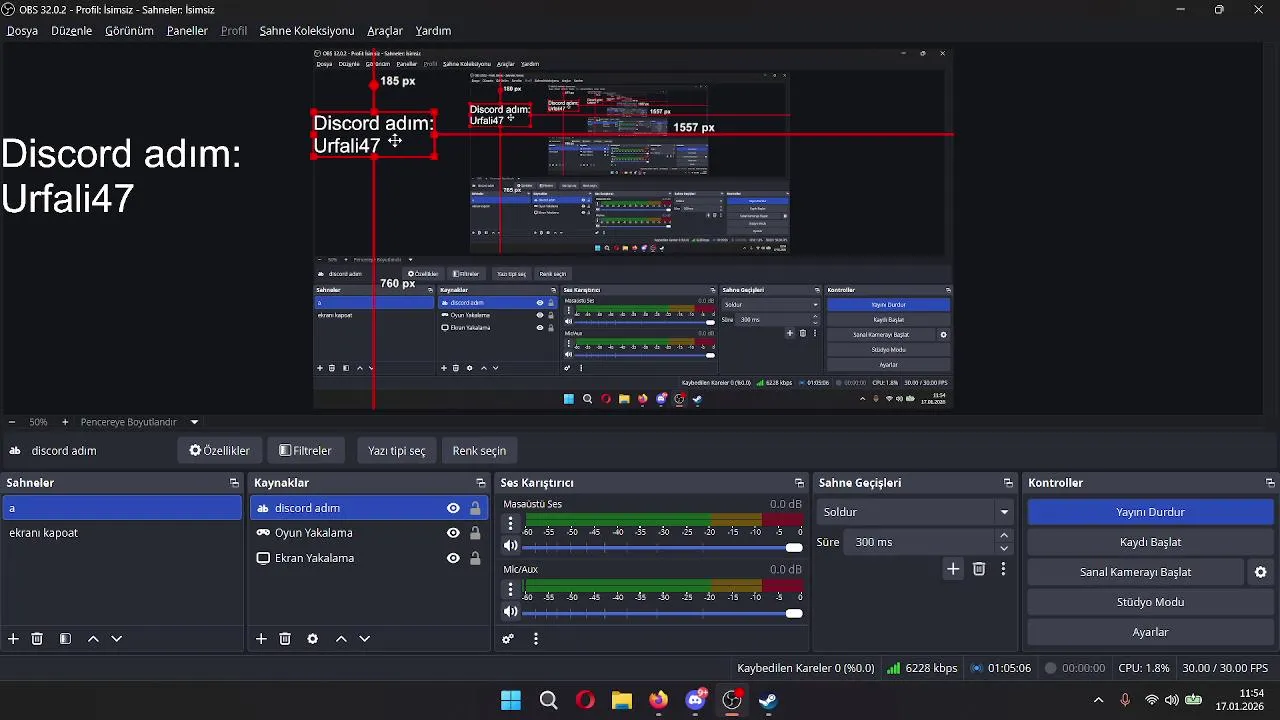1280x720 pixels.
Task: Open the Paneller menu
Action: click(187, 31)
